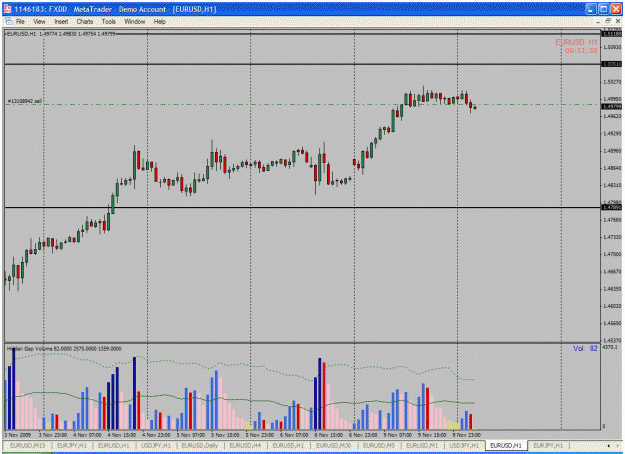Click the 1.50270 price axis label

click(x=612, y=82)
